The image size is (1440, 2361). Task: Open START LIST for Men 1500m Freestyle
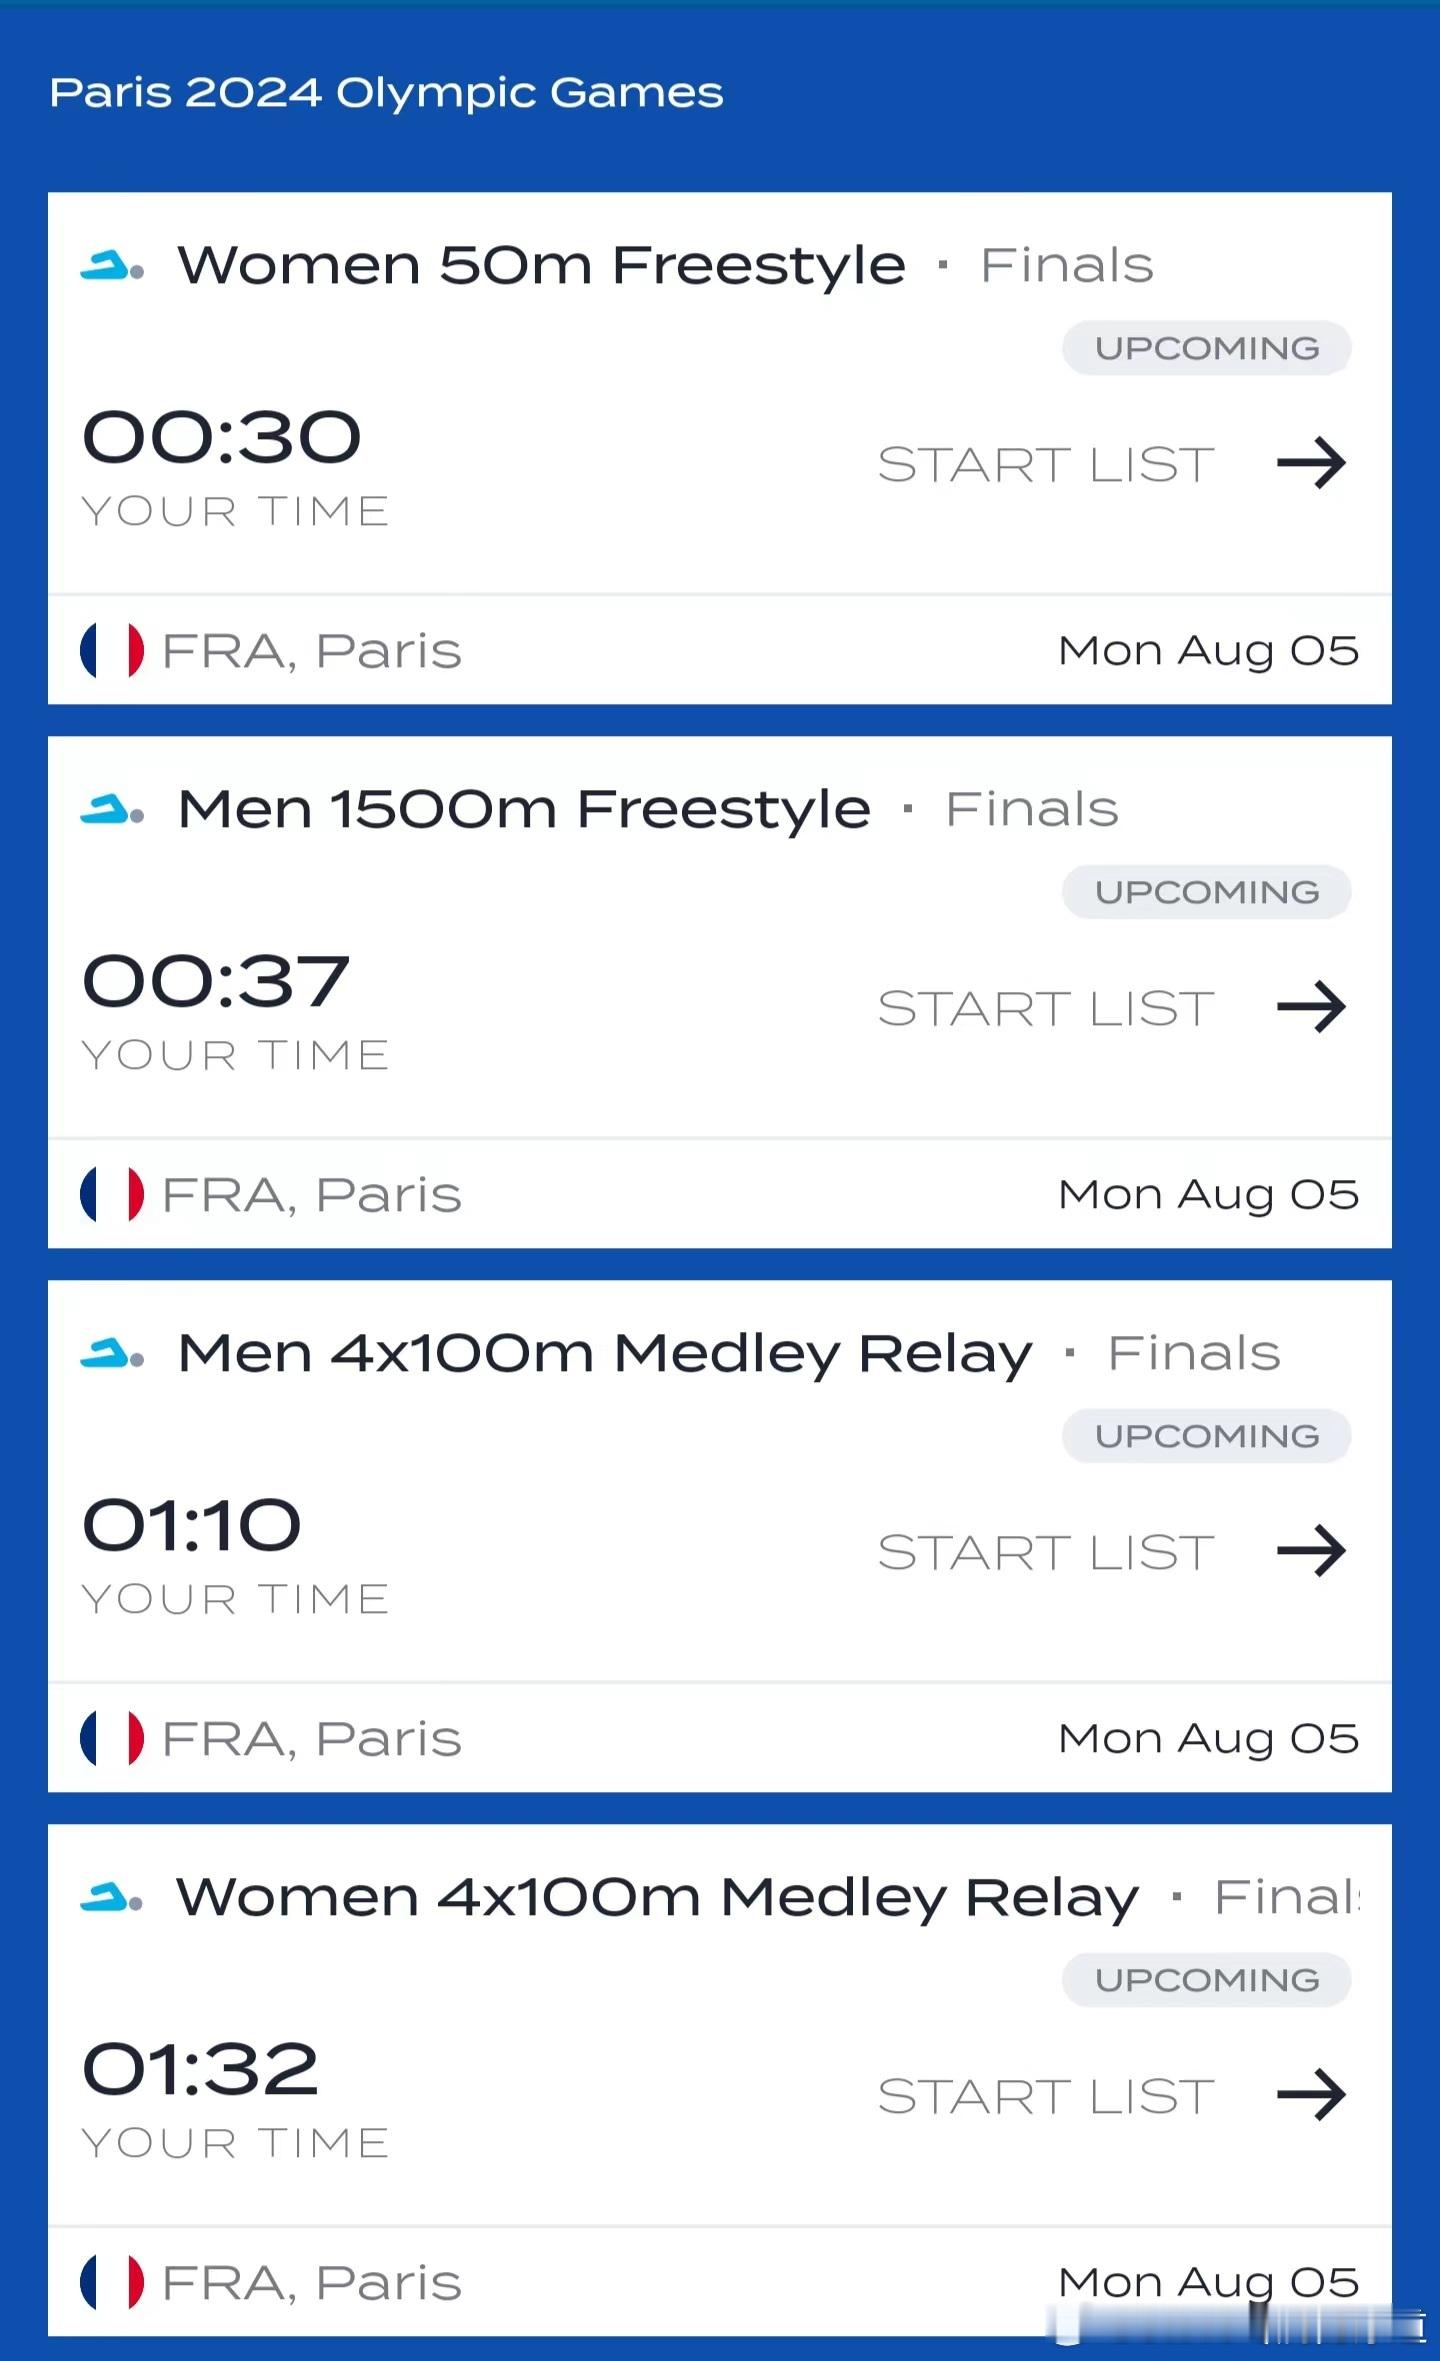[1046, 1009]
